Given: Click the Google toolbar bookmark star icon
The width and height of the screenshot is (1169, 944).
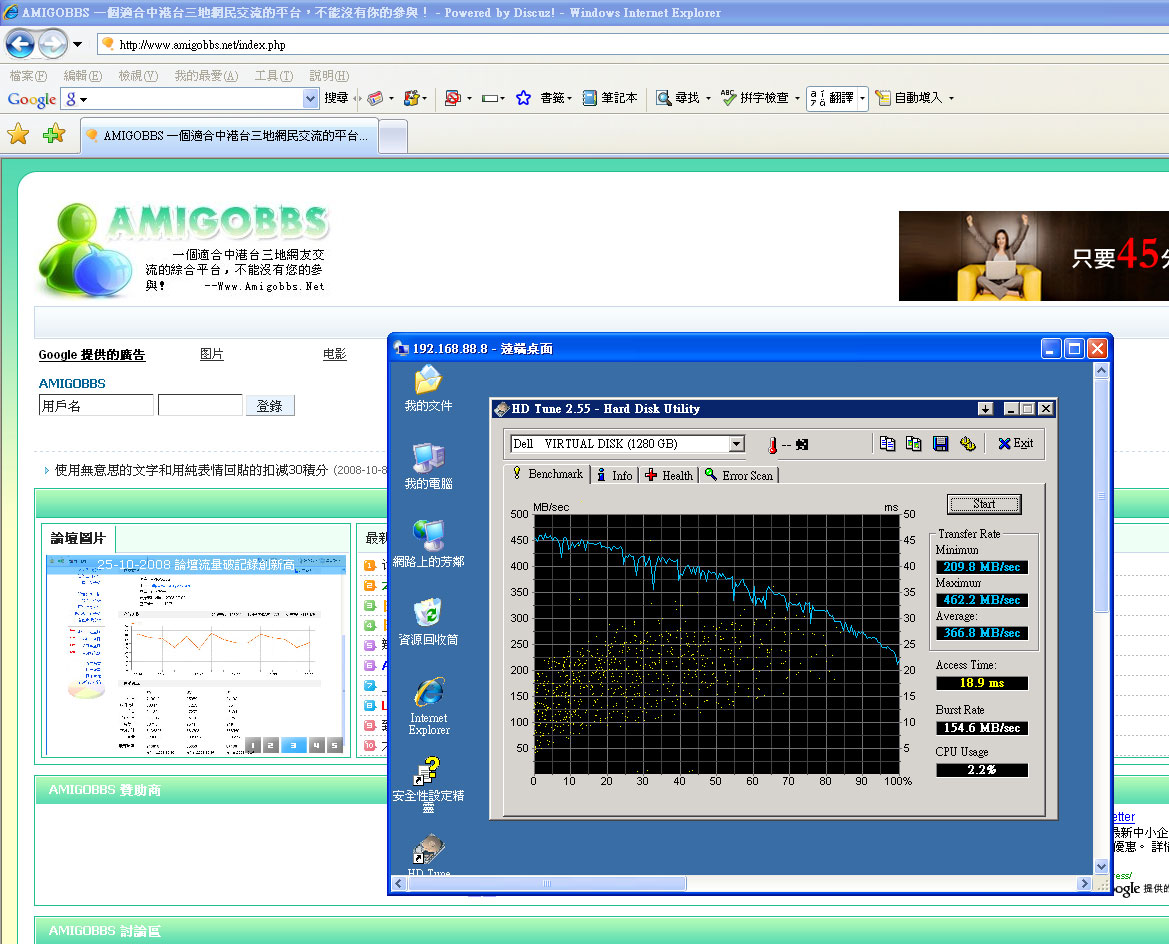Looking at the screenshot, I should point(523,98).
